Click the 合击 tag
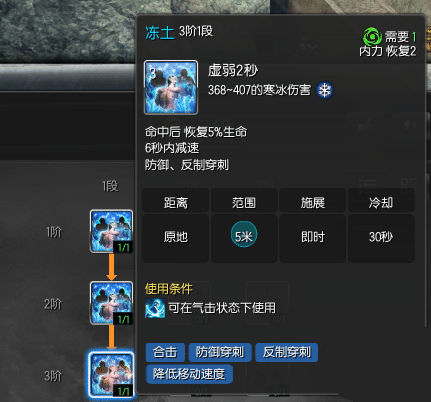431x402 pixels. click(x=165, y=352)
